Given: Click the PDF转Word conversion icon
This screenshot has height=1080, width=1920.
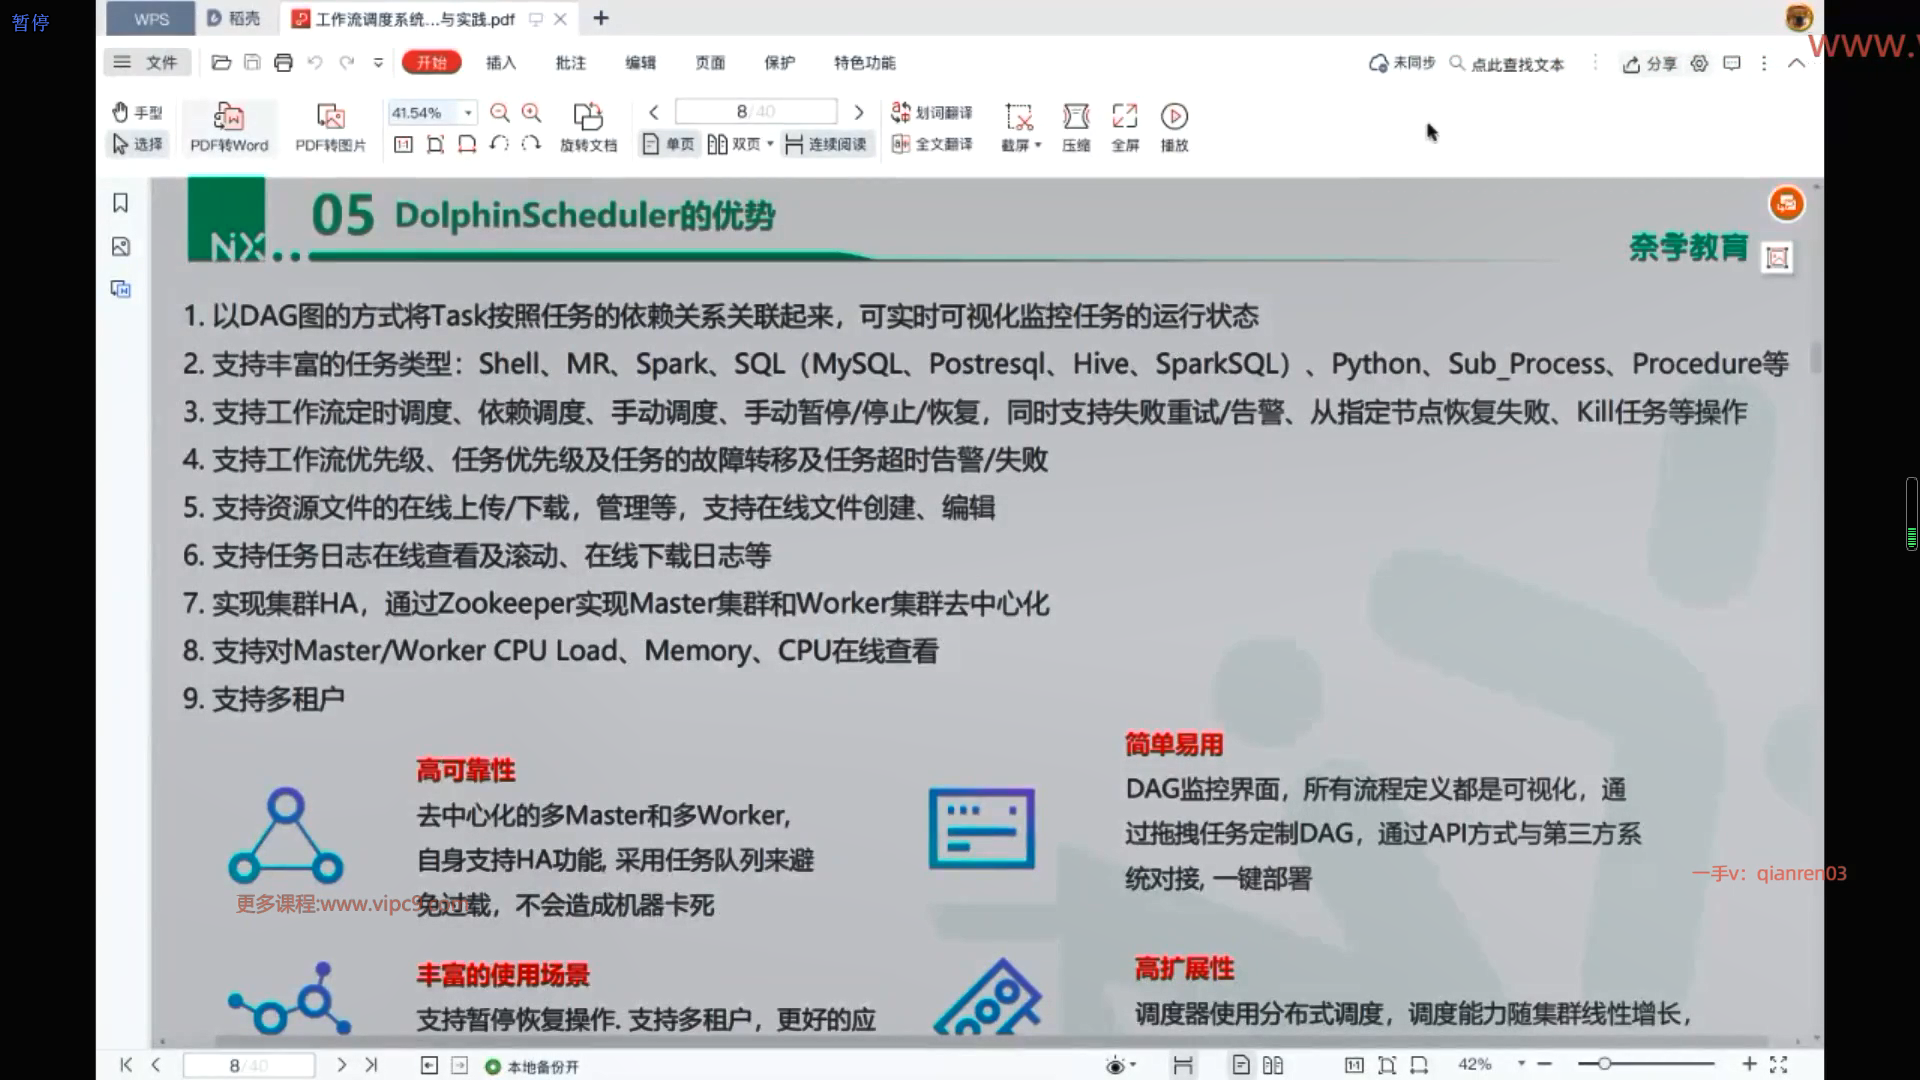Looking at the screenshot, I should (x=229, y=117).
